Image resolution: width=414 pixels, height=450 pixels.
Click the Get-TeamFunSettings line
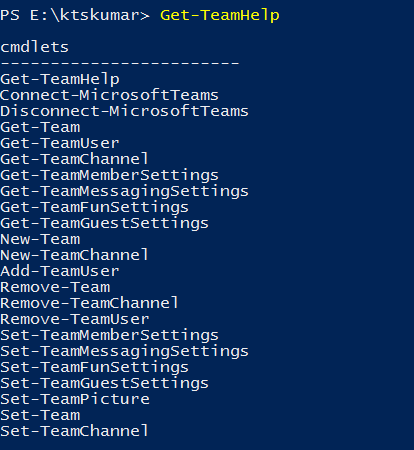pos(94,208)
